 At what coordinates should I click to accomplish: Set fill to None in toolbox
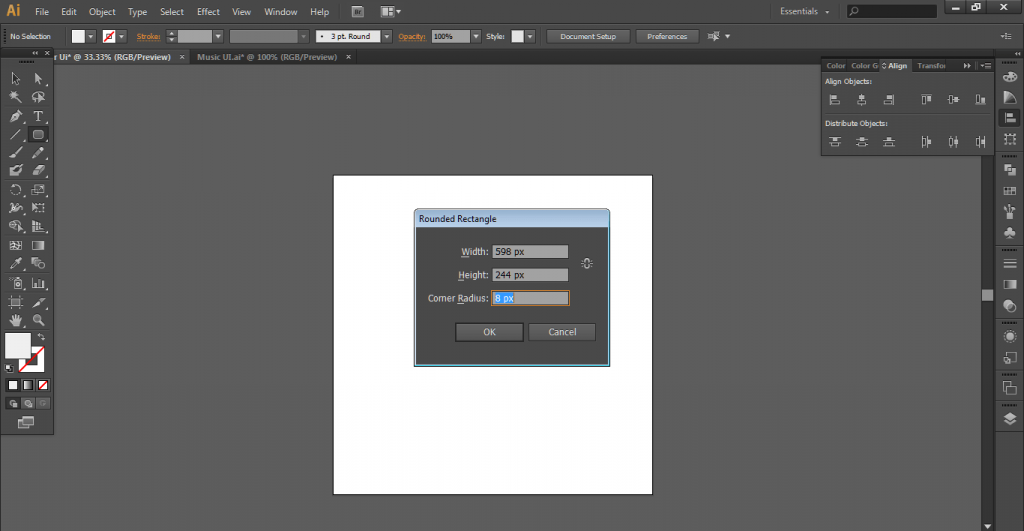pyautogui.click(x=44, y=384)
